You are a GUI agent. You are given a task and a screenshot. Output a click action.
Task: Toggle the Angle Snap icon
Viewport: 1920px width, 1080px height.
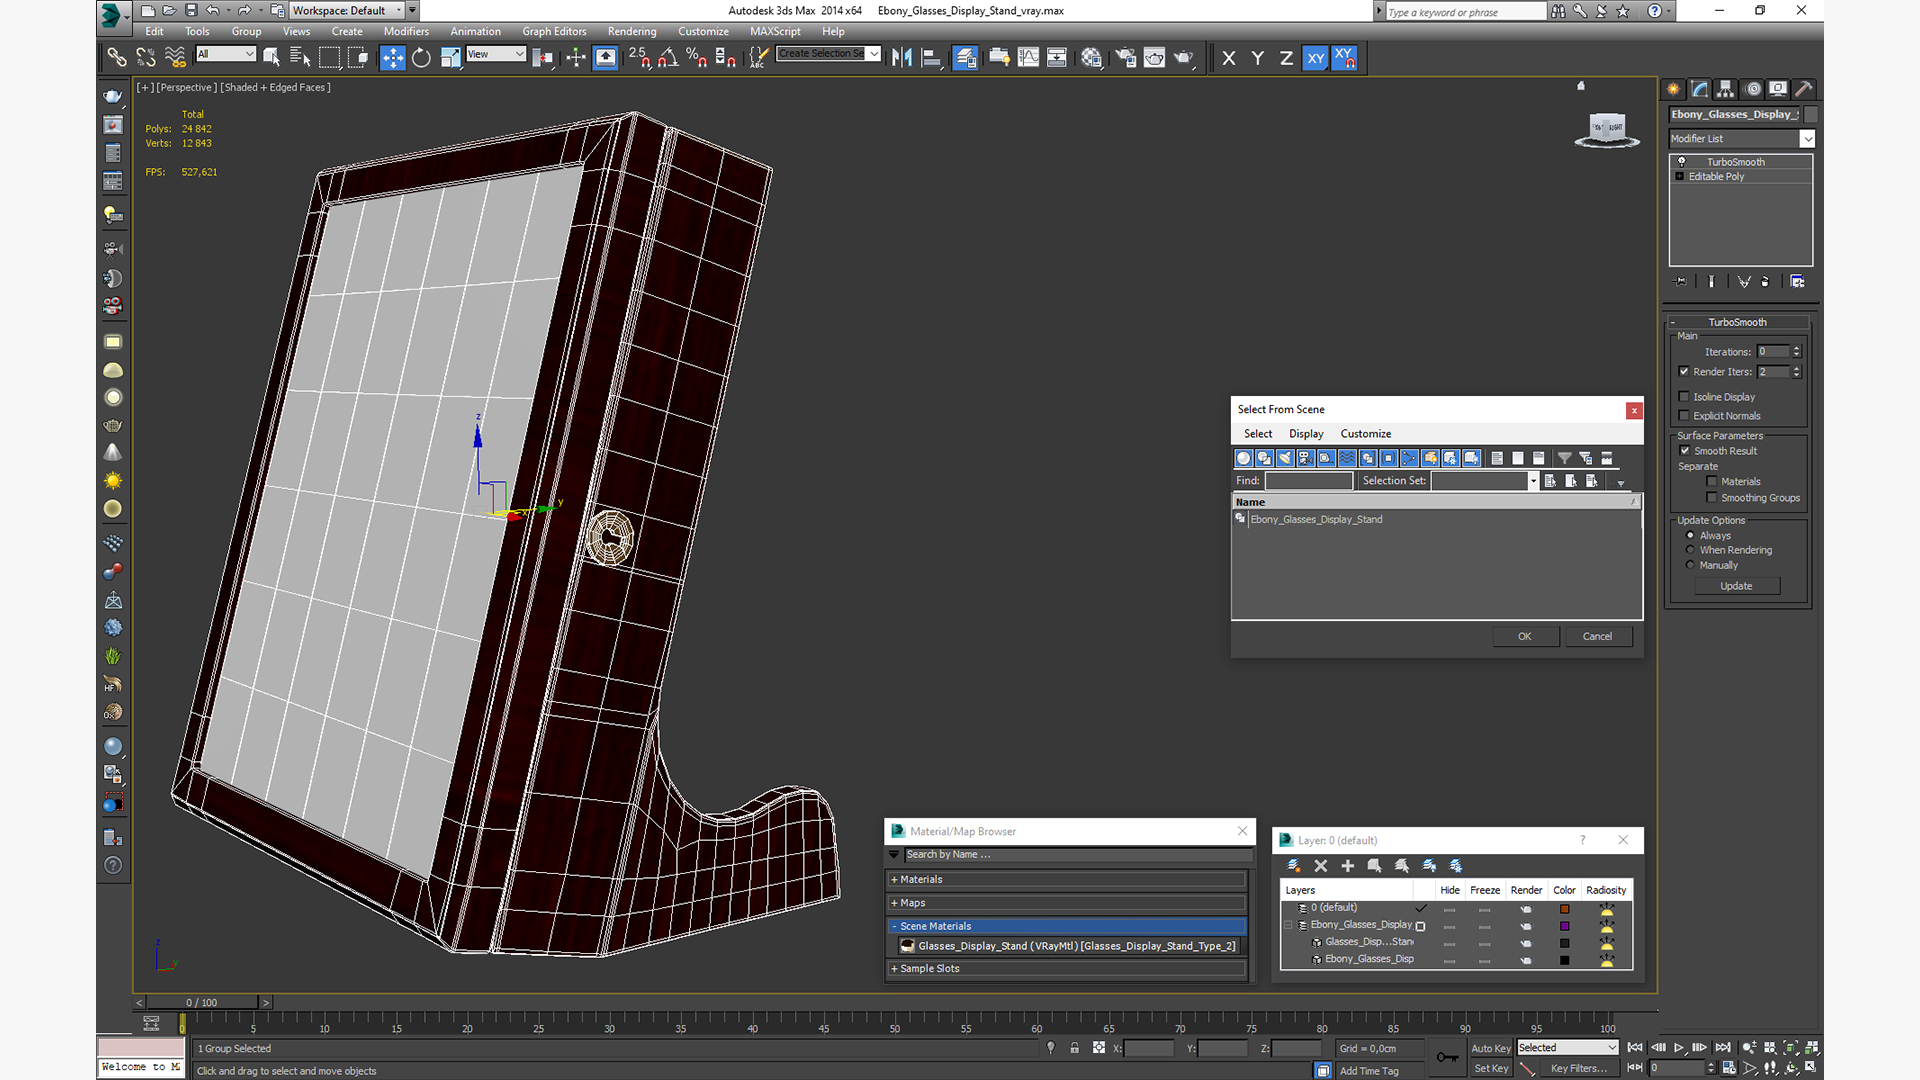pos(668,58)
